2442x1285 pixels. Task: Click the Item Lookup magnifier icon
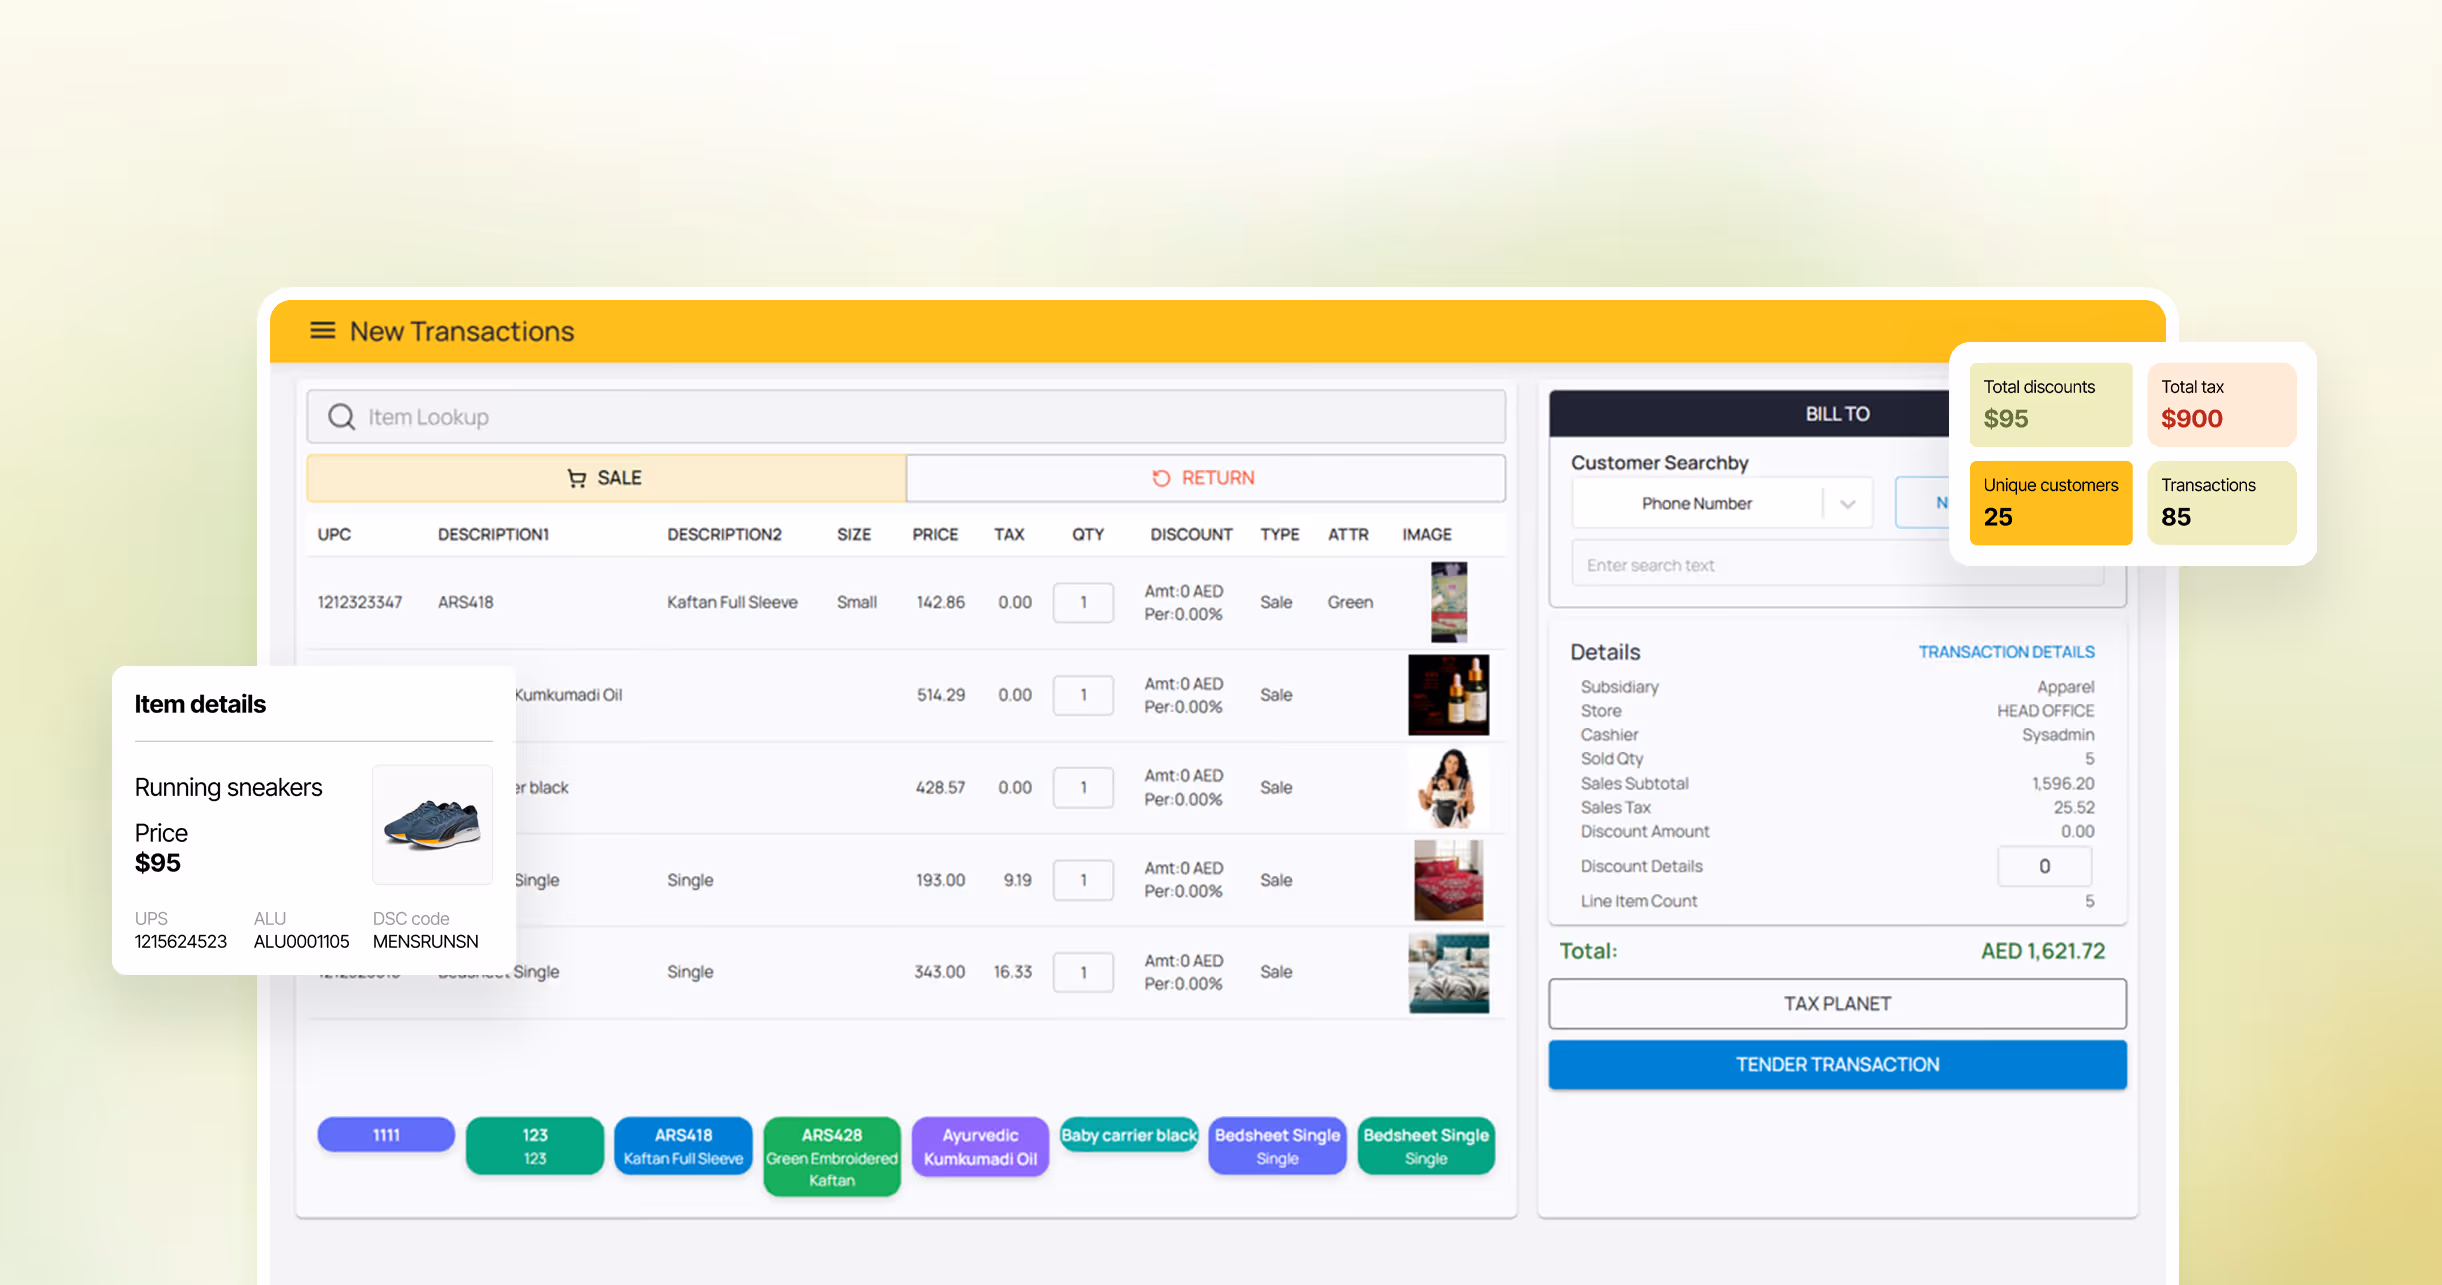tap(340, 416)
